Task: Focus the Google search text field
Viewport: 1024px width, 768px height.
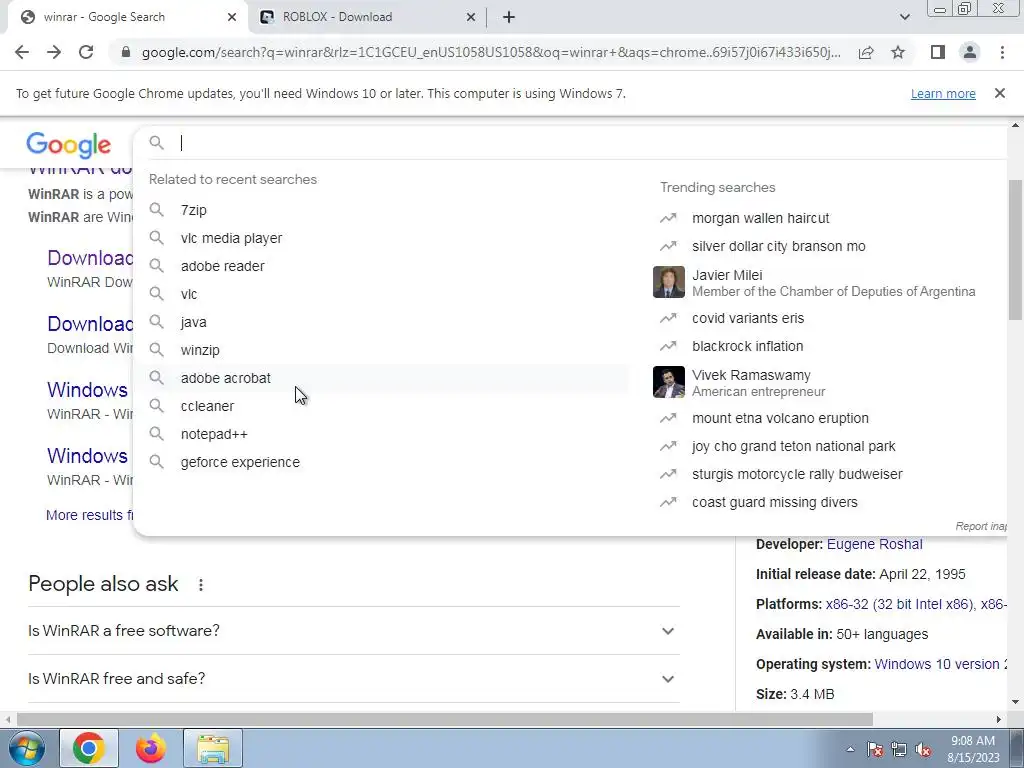Action: click(588, 143)
